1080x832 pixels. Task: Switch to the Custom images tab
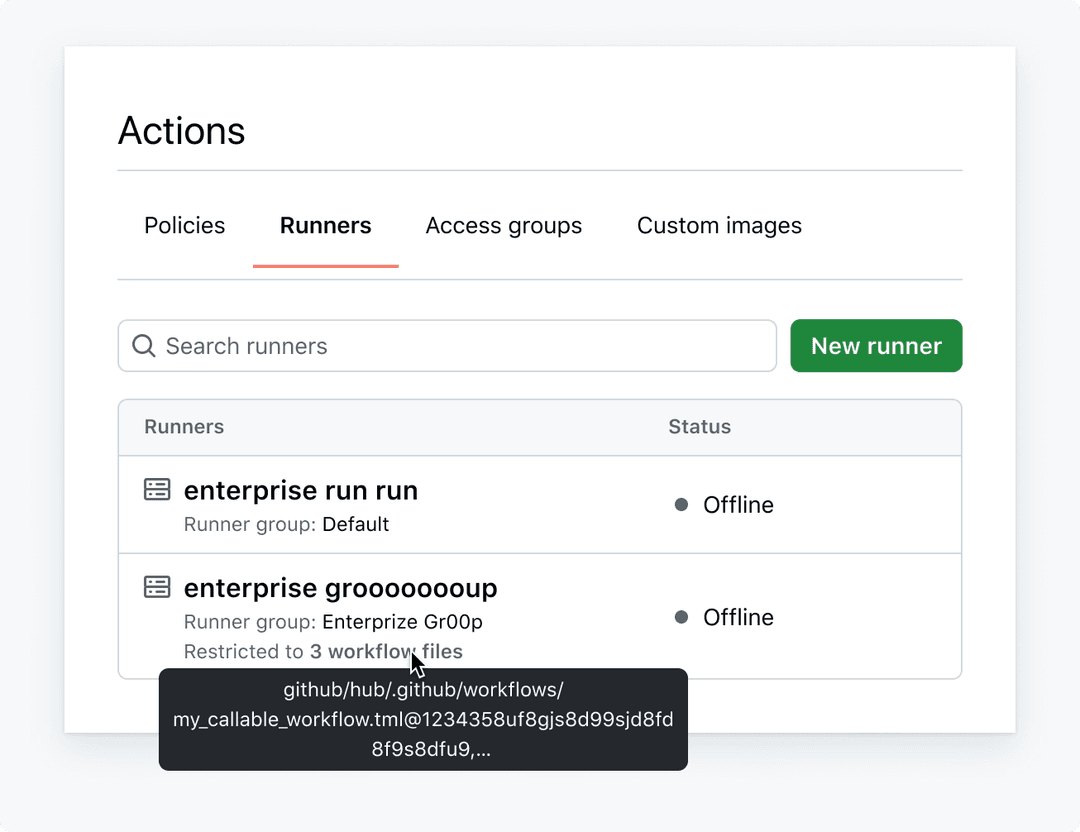click(718, 226)
